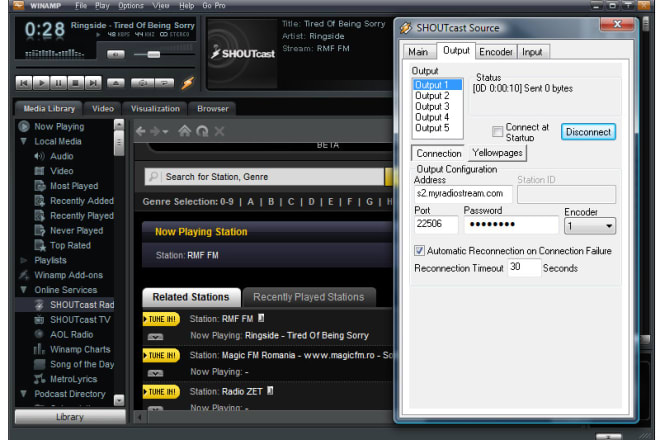This screenshot has width=660, height=440.
Task: Select Most Played in library
Action: [74, 186]
